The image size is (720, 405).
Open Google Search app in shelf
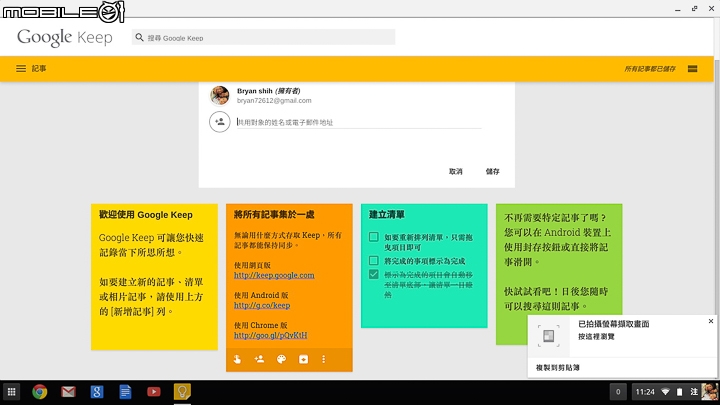pos(96,392)
